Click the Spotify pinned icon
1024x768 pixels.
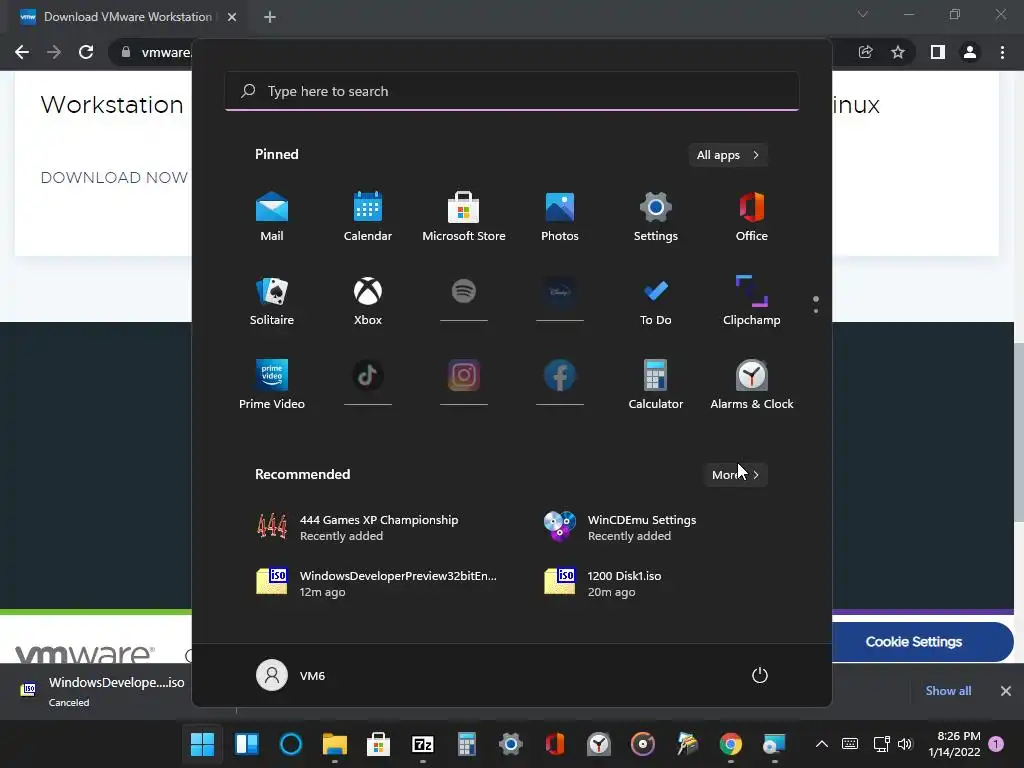click(x=464, y=291)
